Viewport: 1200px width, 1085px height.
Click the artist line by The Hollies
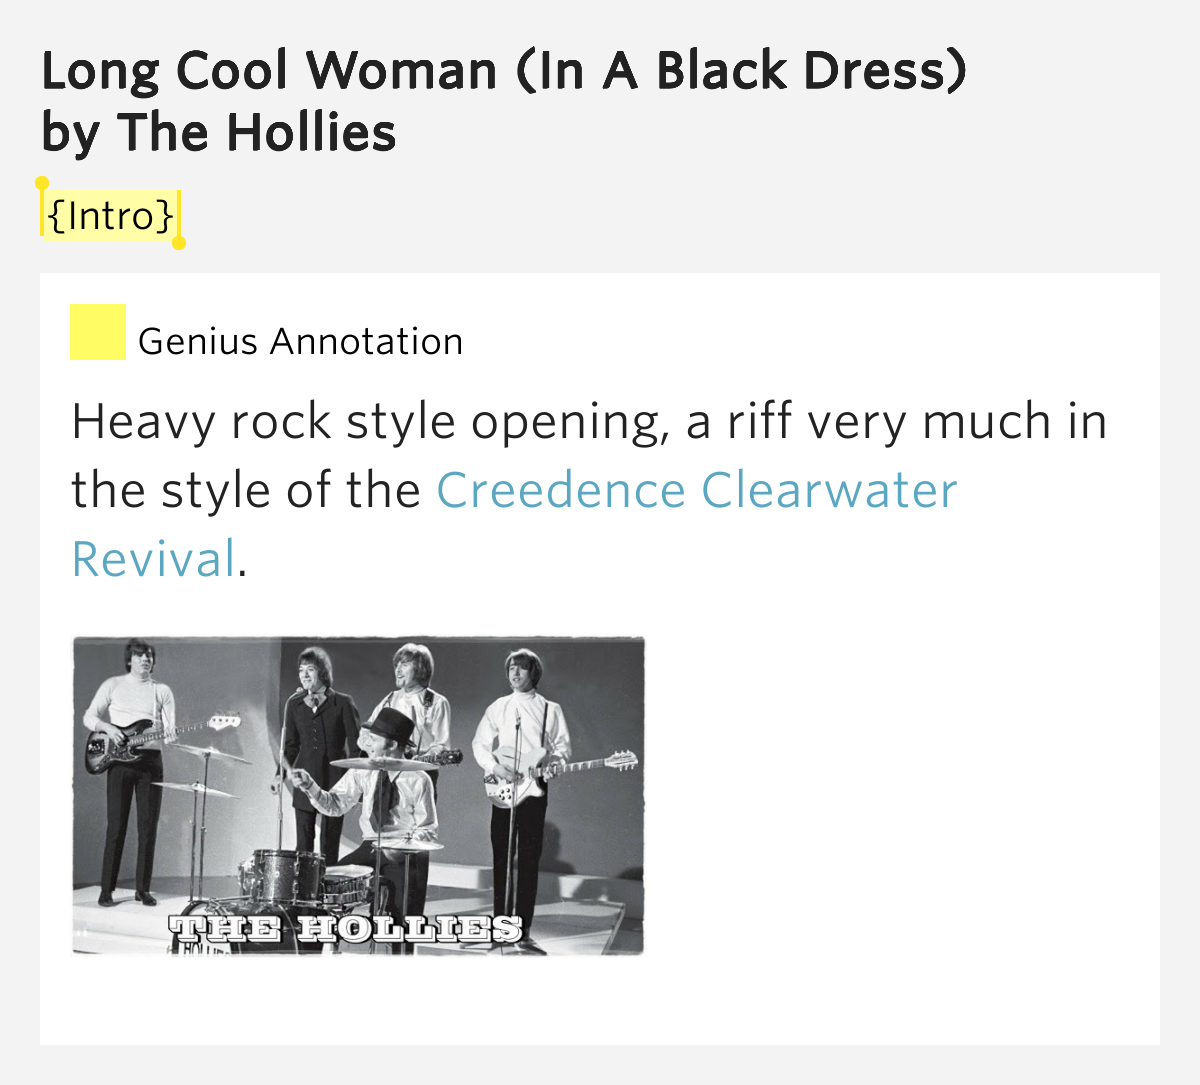(219, 133)
